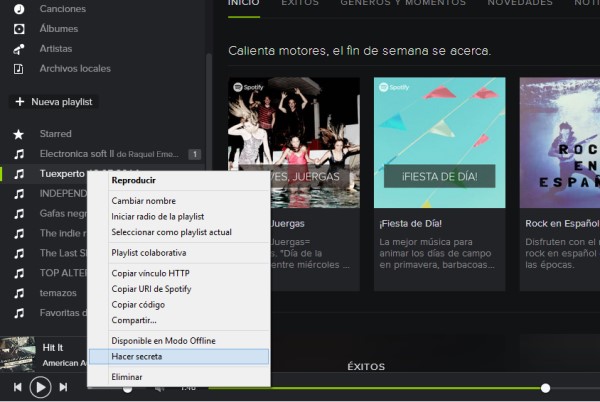Create a new playlist with Nueva playlist
Viewport: 600px width, 402px height.
[54, 102]
